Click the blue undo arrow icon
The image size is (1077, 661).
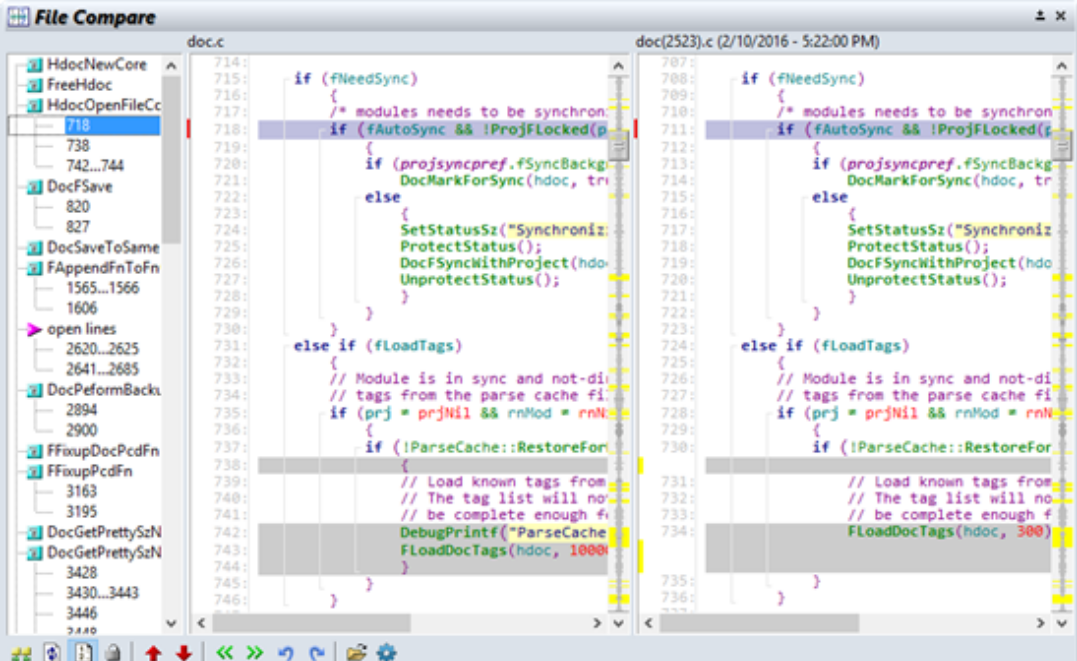point(286,652)
